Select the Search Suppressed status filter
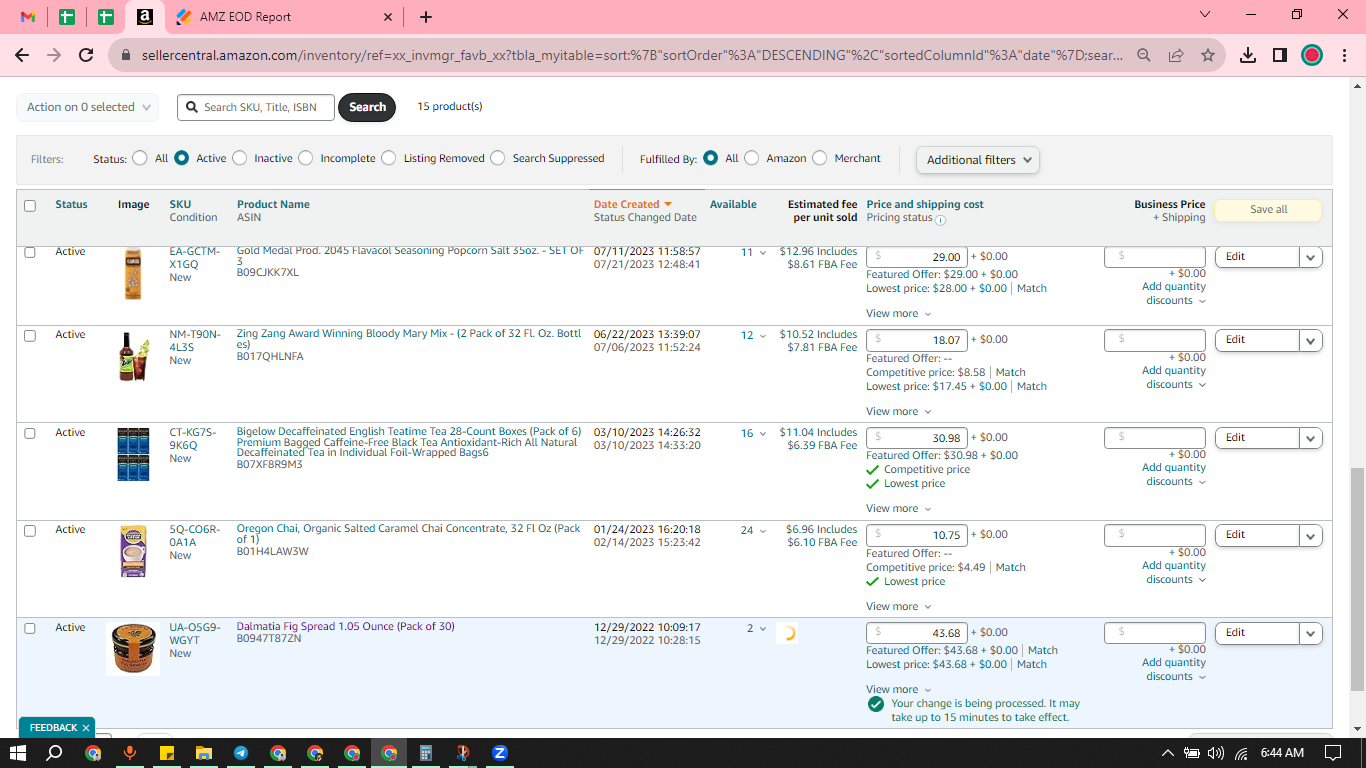Viewport: 1366px width, 768px height. (x=498, y=158)
